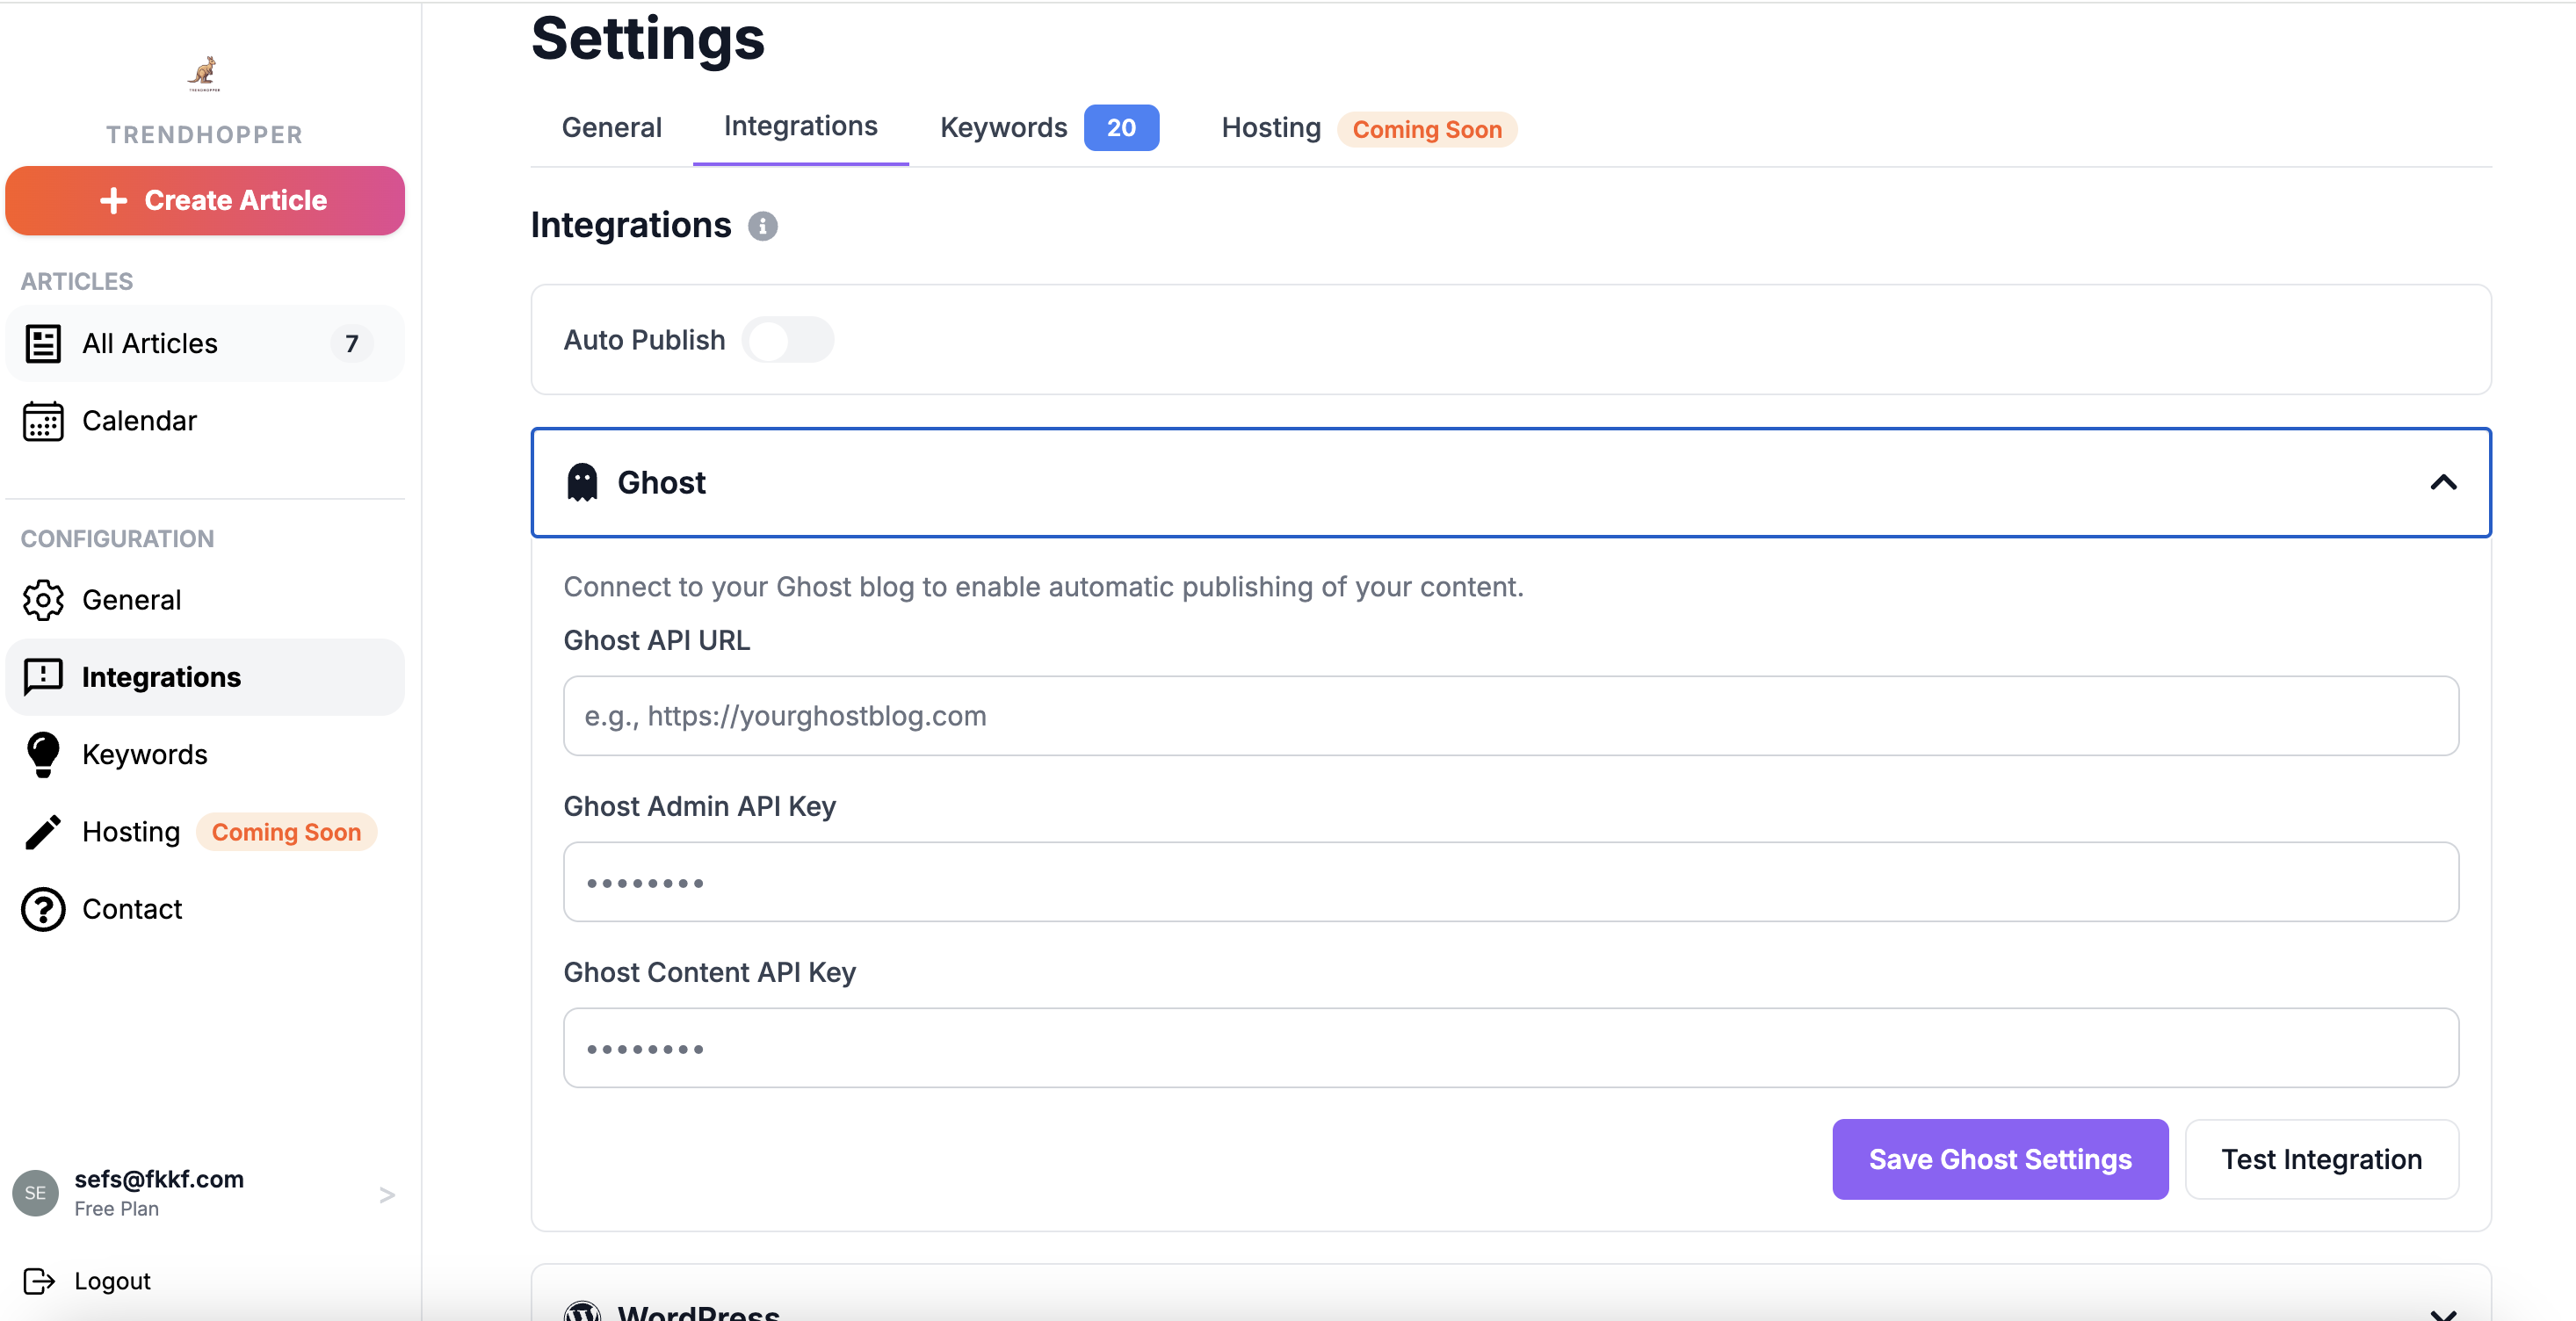Click the sidebar Hosting Coming Soon badge
The height and width of the screenshot is (1321, 2576).
tap(286, 832)
